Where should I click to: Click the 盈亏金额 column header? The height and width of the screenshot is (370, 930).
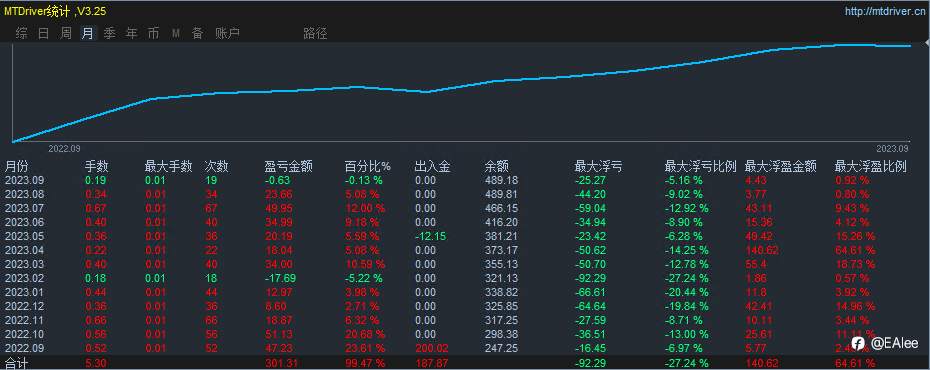288,167
